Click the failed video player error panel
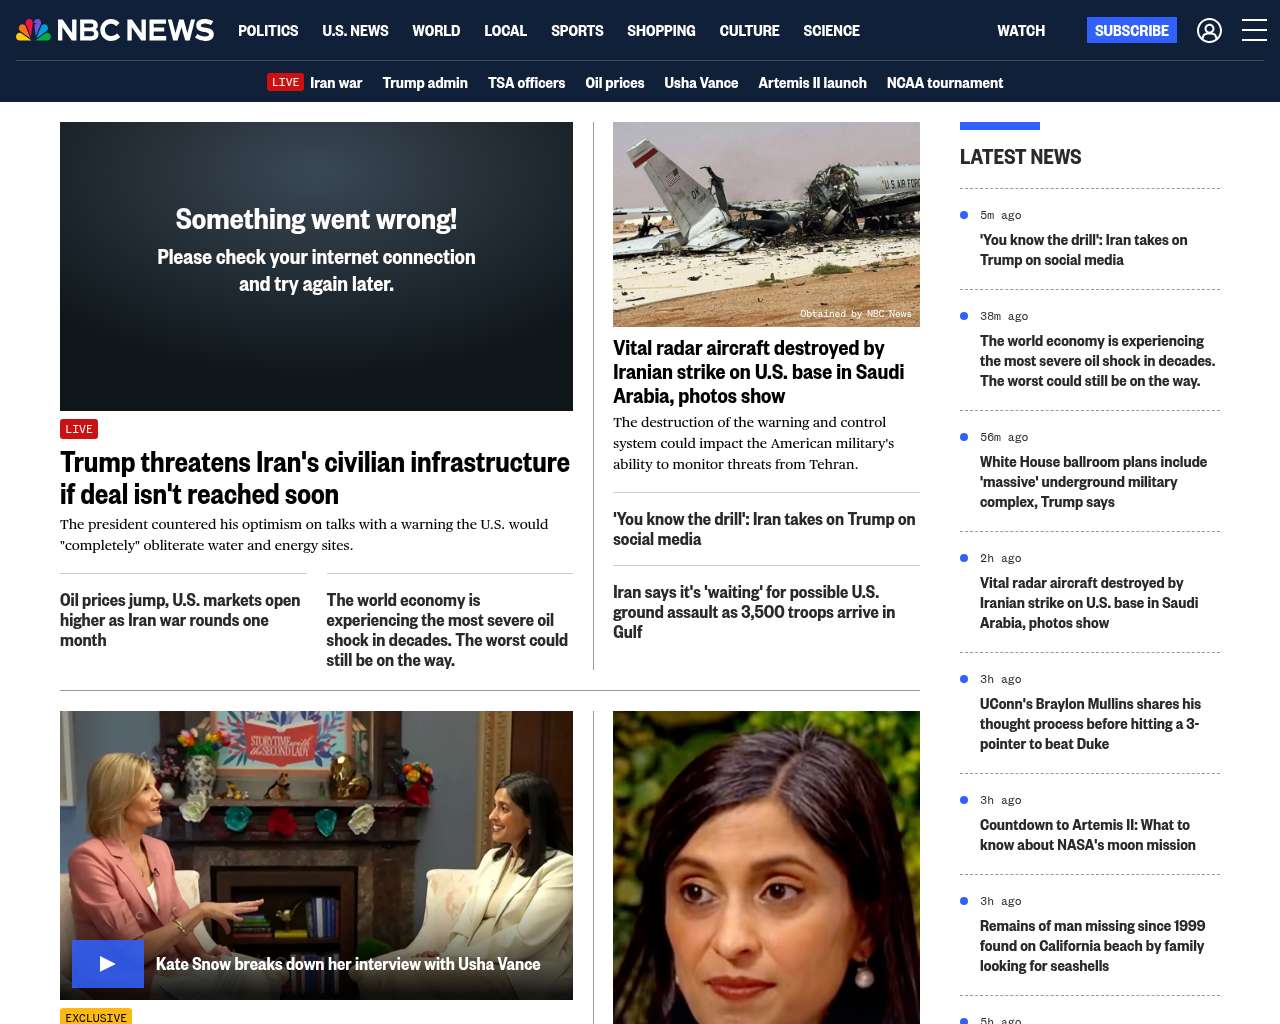 316,266
